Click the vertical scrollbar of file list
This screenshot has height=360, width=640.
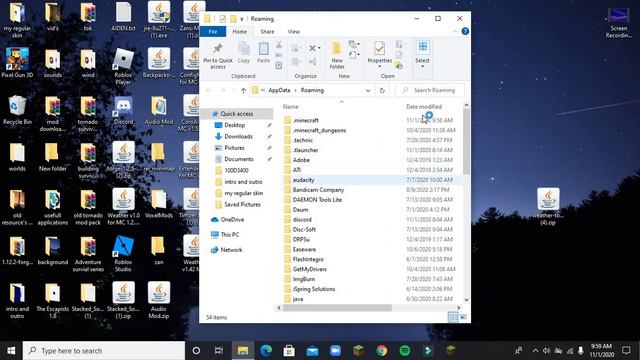(466, 143)
